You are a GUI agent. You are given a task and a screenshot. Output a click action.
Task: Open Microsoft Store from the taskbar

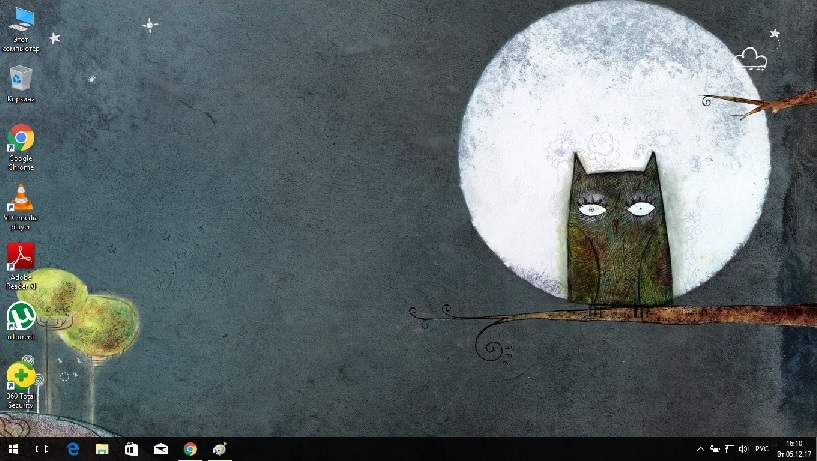point(131,449)
